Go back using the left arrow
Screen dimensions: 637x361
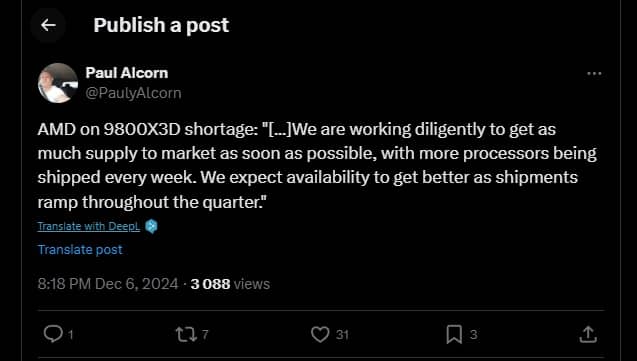(x=48, y=25)
